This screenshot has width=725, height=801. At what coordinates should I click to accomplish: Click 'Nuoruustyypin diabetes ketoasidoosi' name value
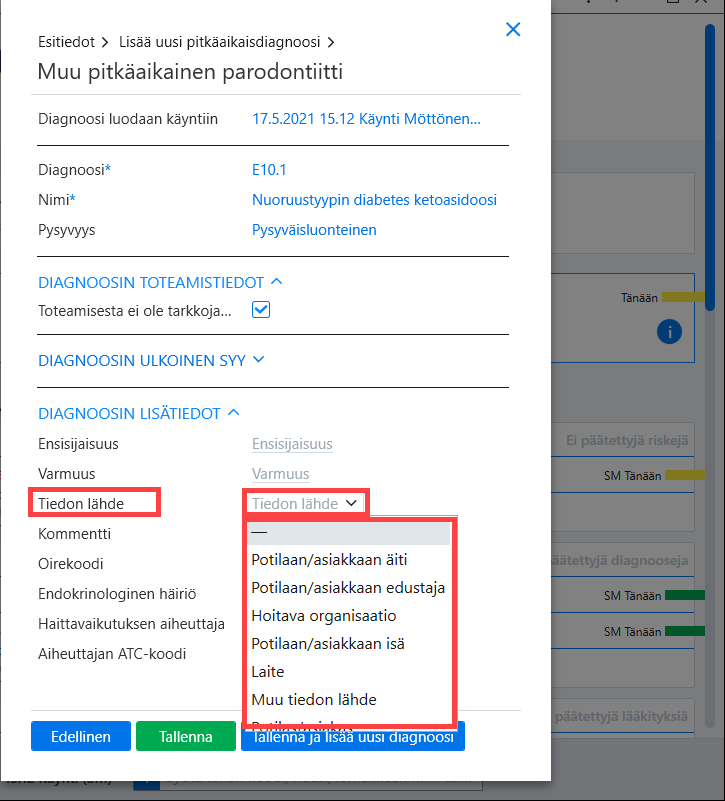coord(375,200)
